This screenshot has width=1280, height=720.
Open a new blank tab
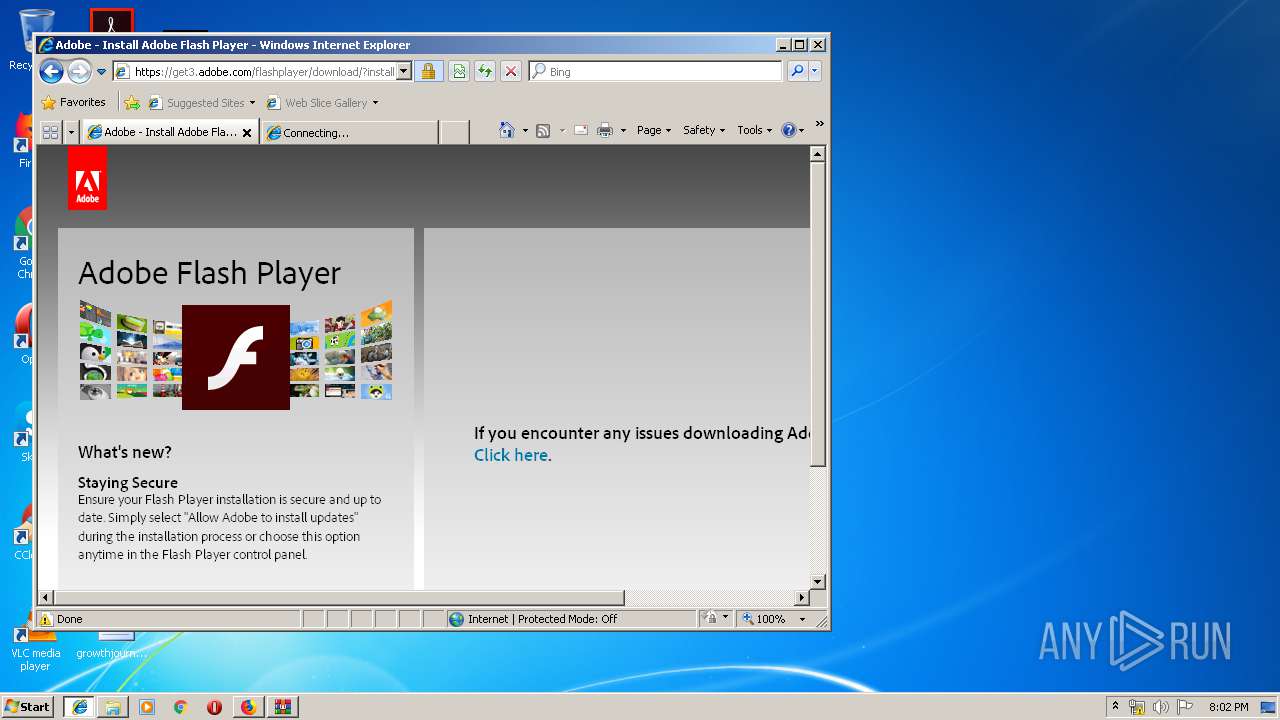point(455,132)
